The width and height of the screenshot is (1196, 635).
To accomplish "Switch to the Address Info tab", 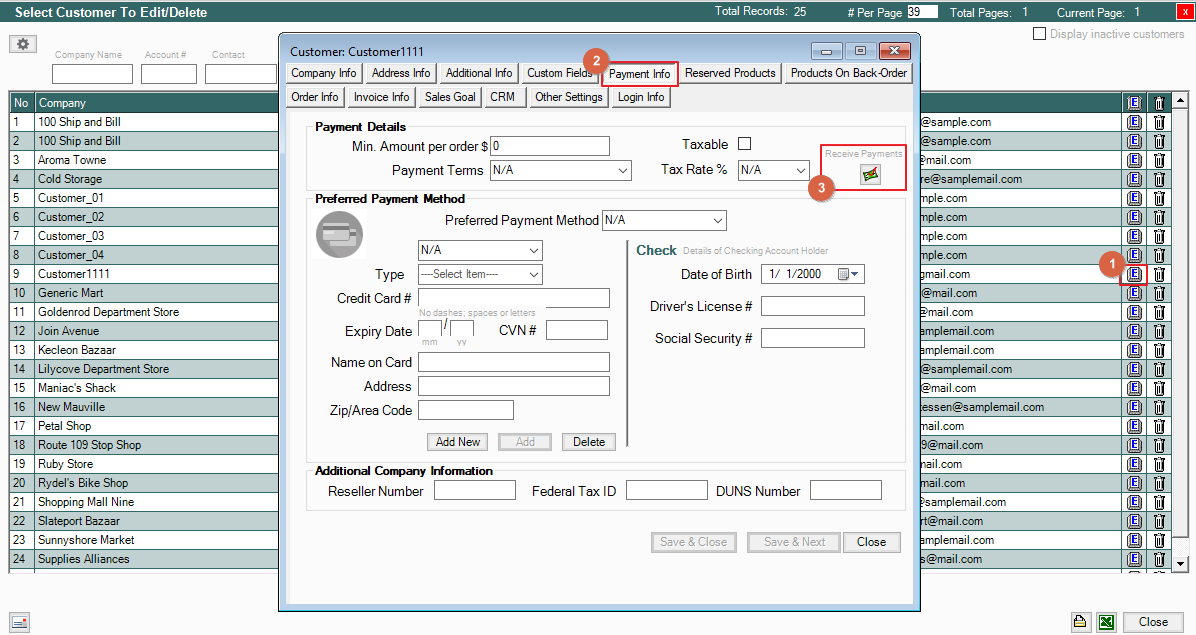I will tap(401, 73).
